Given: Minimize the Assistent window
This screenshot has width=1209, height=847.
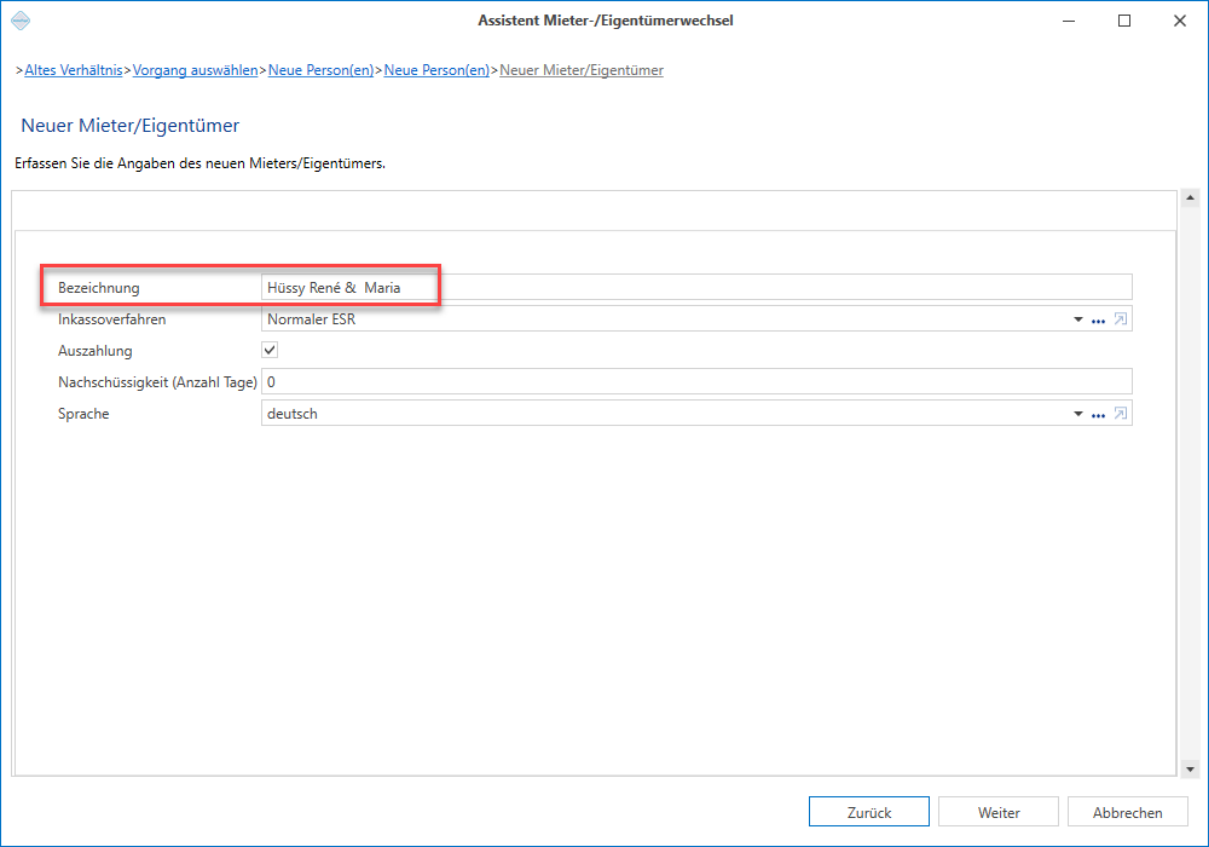Looking at the screenshot, I should tap(1069, 20).
